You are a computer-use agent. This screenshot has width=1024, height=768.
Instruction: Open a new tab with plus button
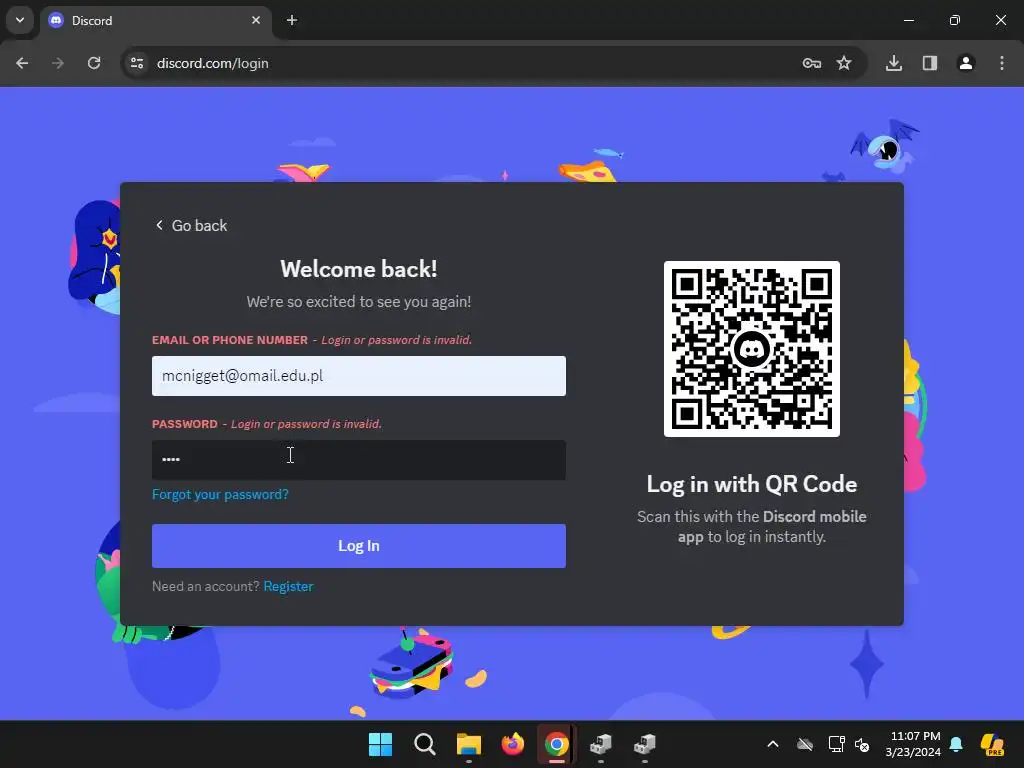point(292,20)
